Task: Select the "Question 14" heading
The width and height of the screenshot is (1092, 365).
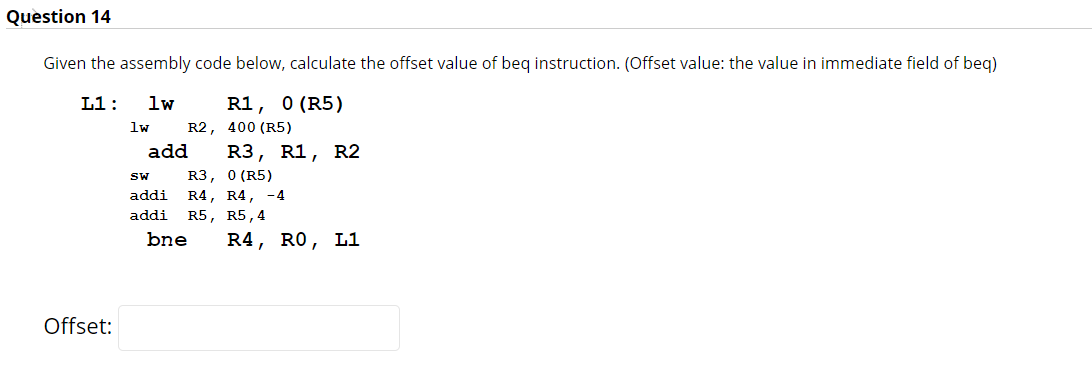Action: coord(58,17)
